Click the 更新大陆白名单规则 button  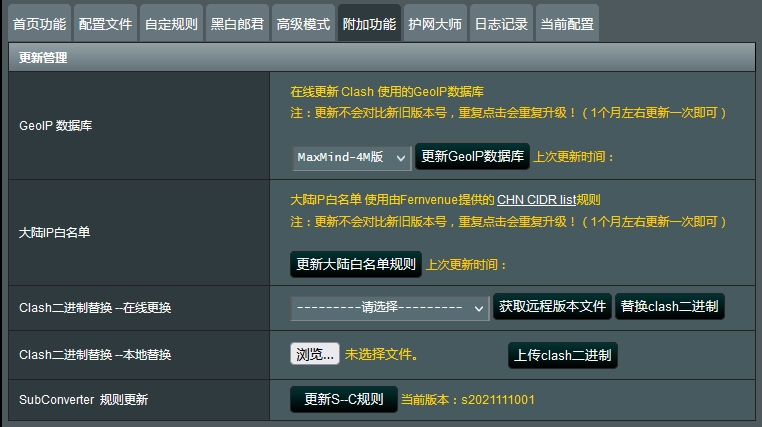(355, 265)
